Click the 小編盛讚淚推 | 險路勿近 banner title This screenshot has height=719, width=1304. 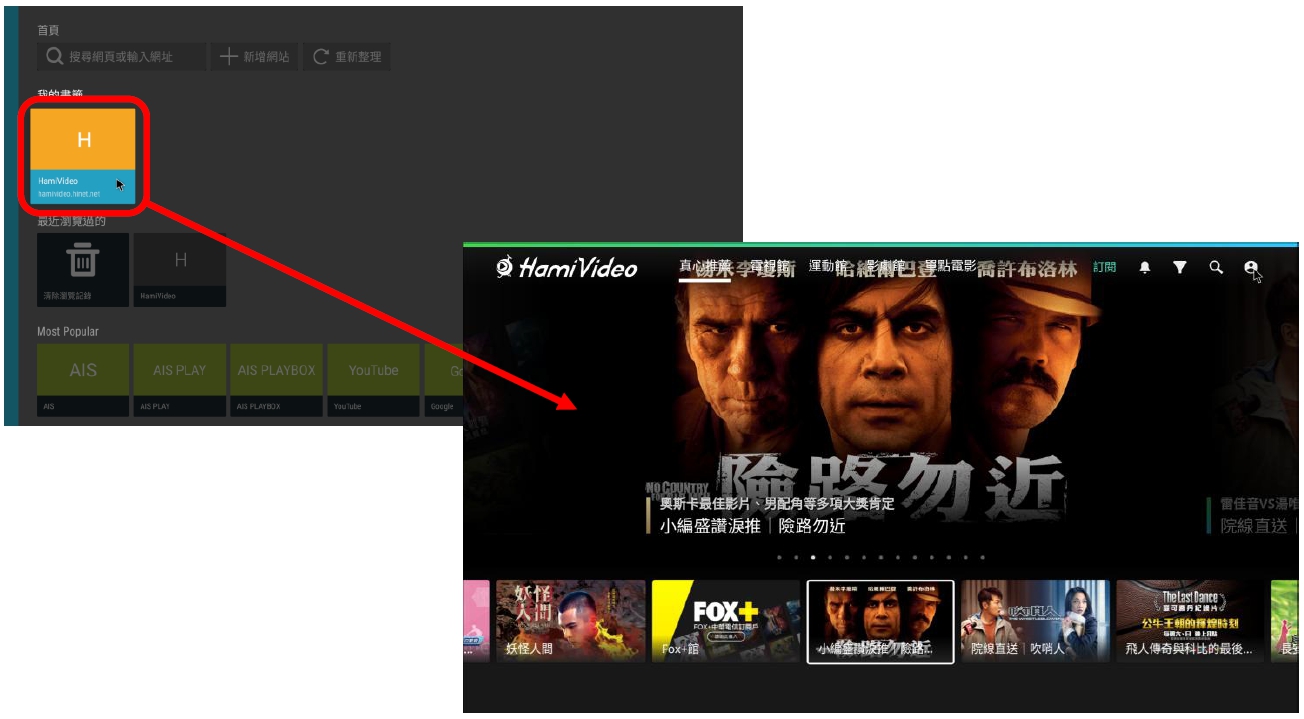pos(753,526)
